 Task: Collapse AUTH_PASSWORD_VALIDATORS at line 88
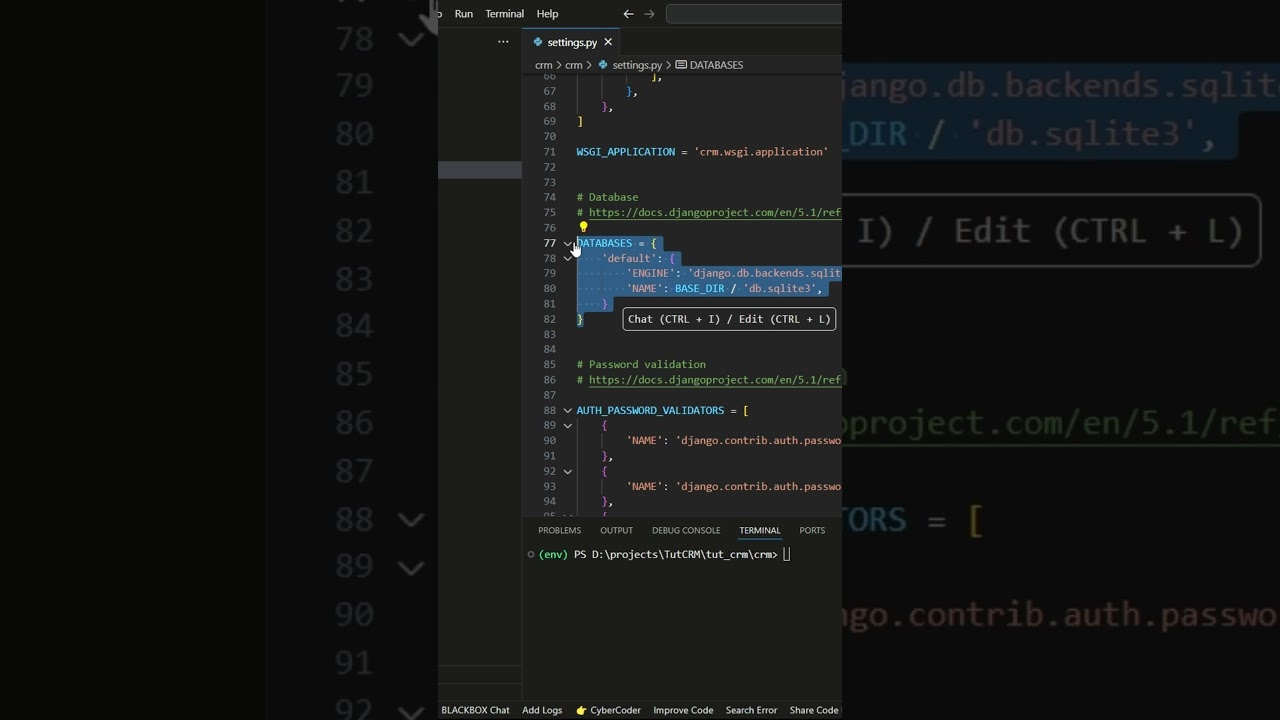(x=567, y=410)
